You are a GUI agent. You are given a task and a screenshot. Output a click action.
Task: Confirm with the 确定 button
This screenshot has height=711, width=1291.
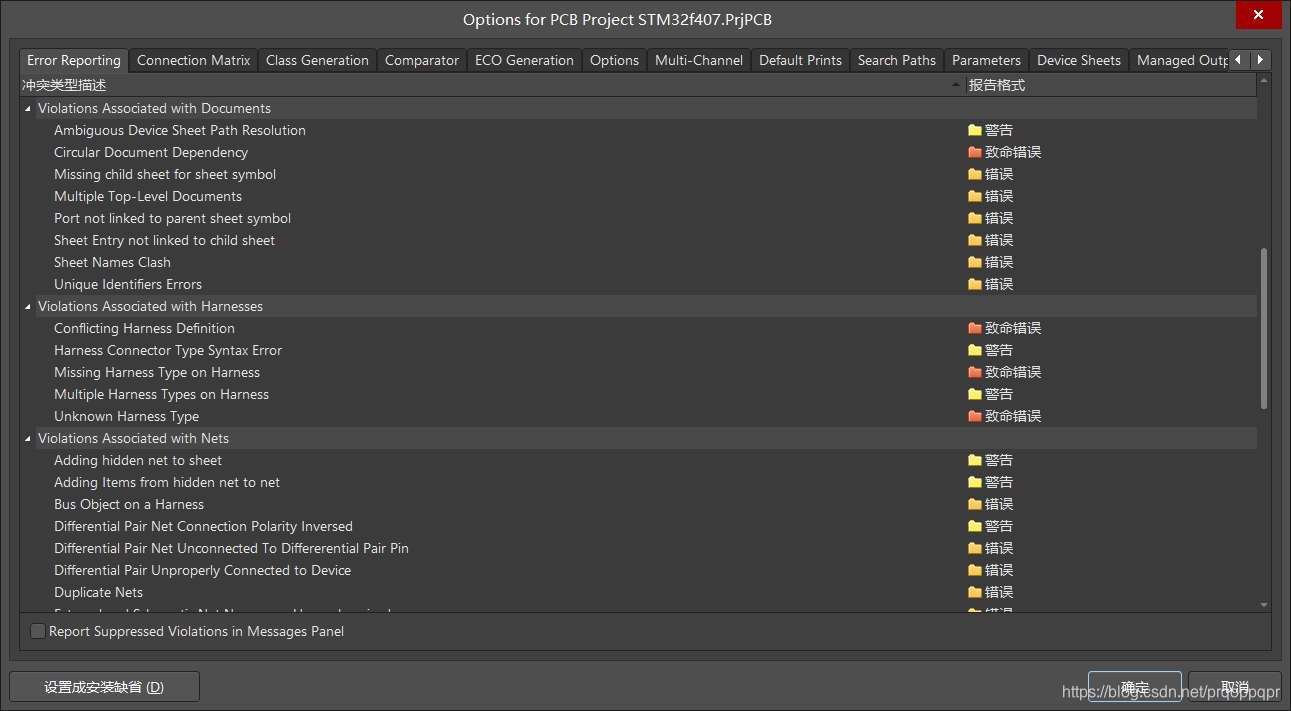point(1134,687)
